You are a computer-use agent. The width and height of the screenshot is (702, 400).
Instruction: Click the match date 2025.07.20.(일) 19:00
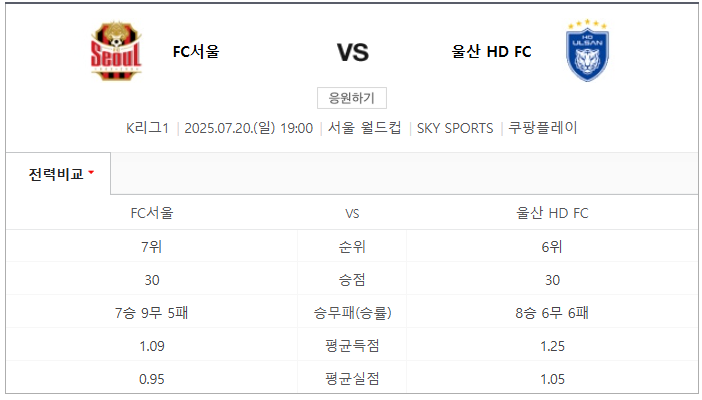(x=248, y=128)
